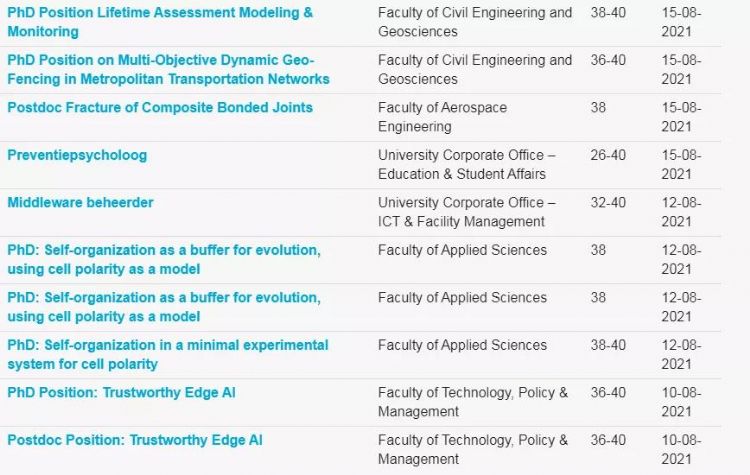Click the hours value for Postdoc Fracture row
This screenshot has width=750, height=475.
pos(598,107)
